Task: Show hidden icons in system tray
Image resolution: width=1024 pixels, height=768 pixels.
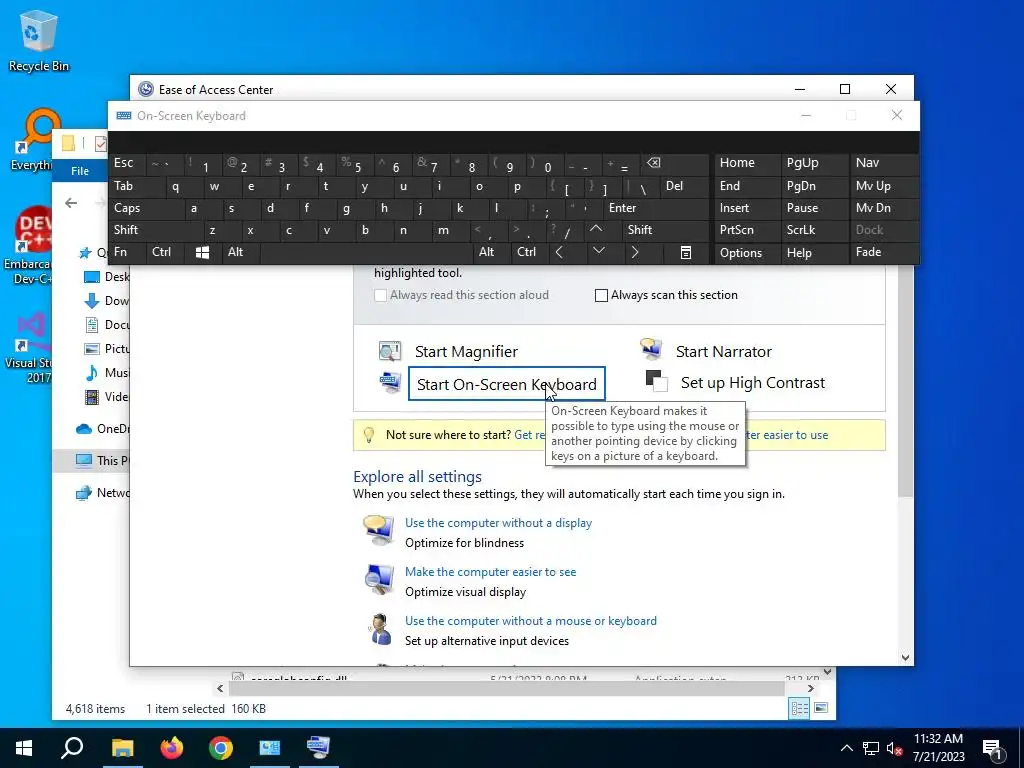Action: 846,748
